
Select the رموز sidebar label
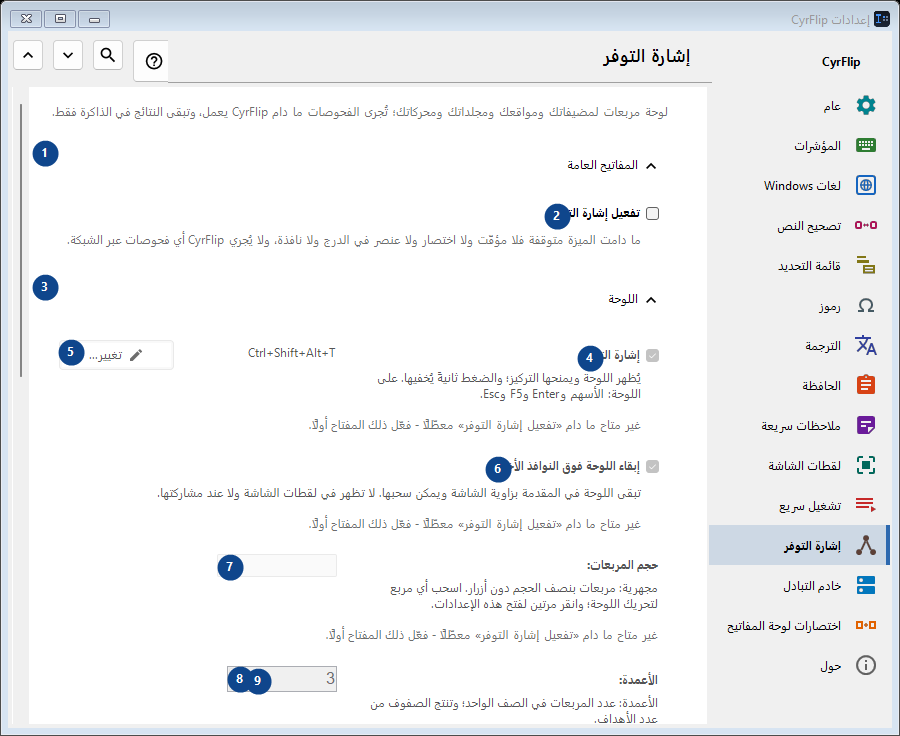pyautogui.click(x=830, y=306)
